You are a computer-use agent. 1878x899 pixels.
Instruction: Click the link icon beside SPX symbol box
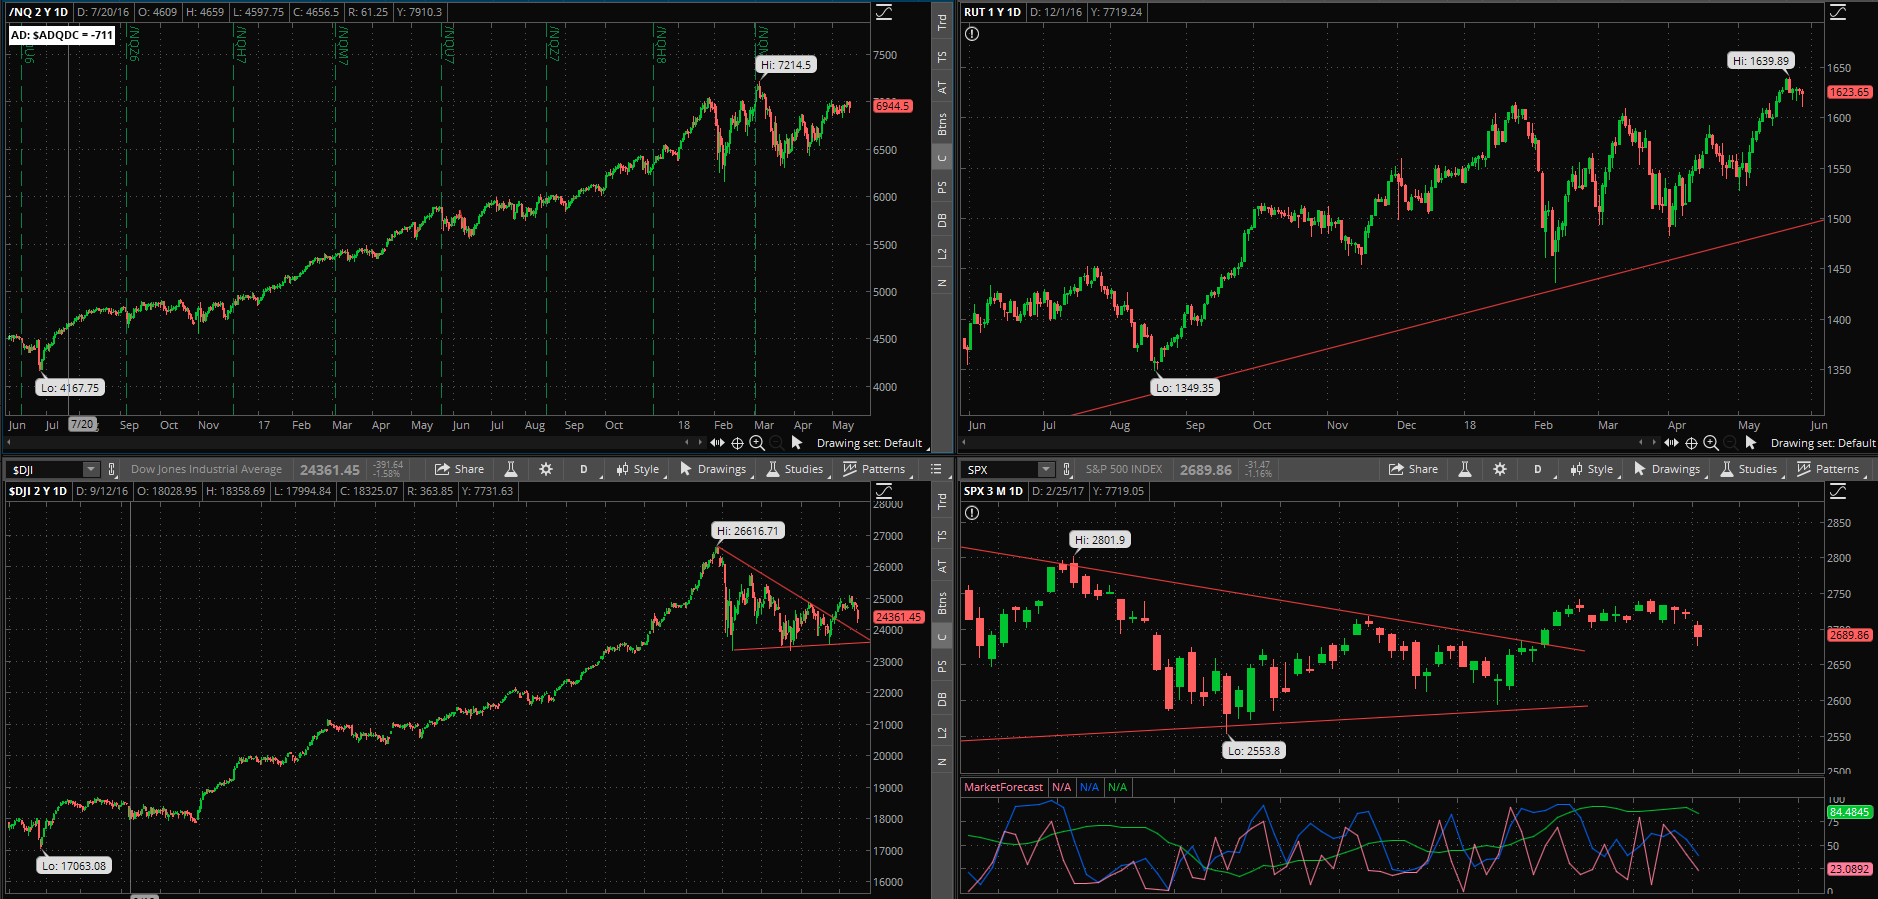pyautogui.click(x=1067, y=469)
